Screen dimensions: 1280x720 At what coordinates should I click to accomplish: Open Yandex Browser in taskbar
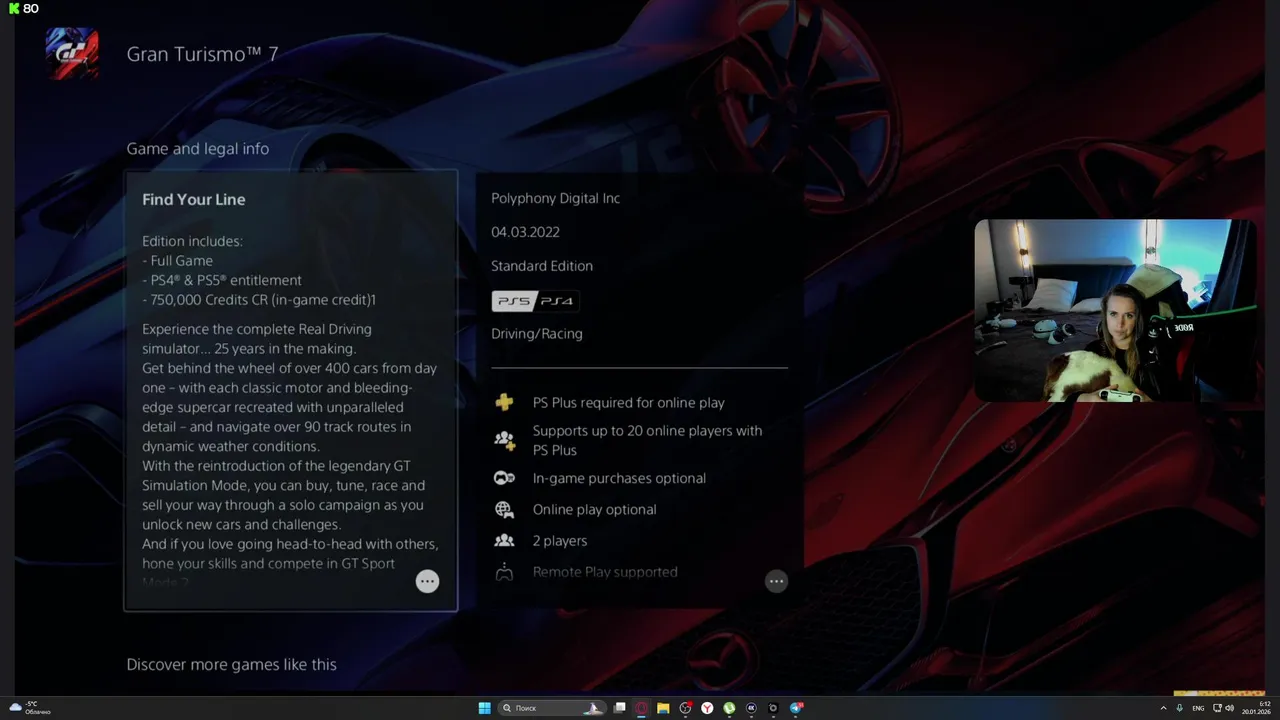tap(707, 708)
